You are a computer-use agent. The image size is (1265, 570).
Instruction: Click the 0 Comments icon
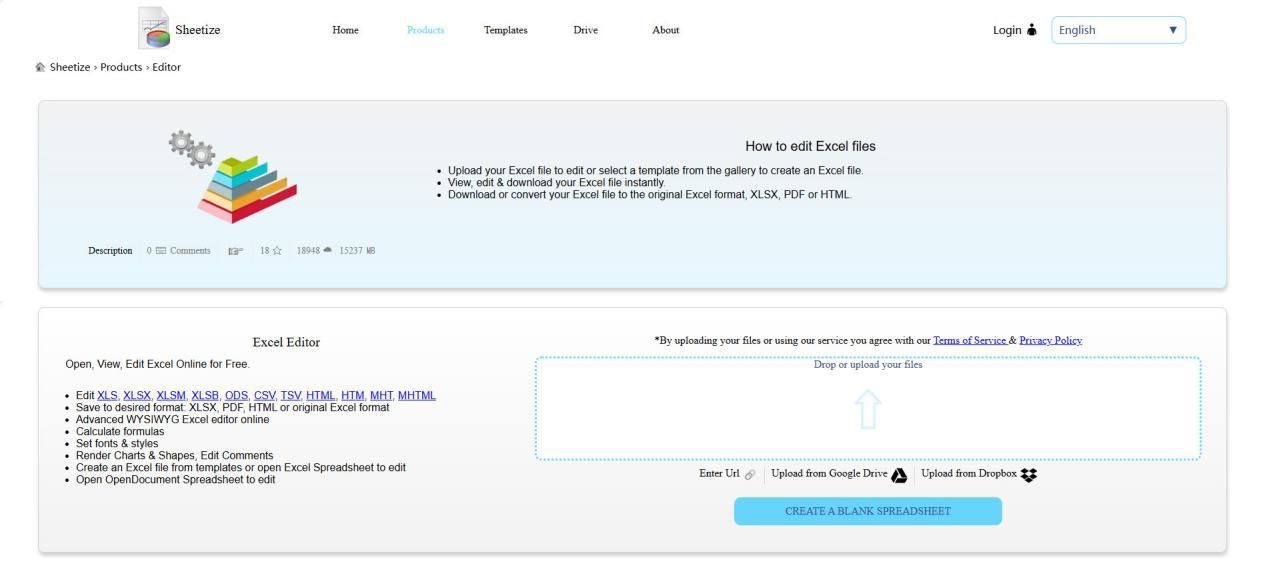pyautogui.click(x=160, y=251)
